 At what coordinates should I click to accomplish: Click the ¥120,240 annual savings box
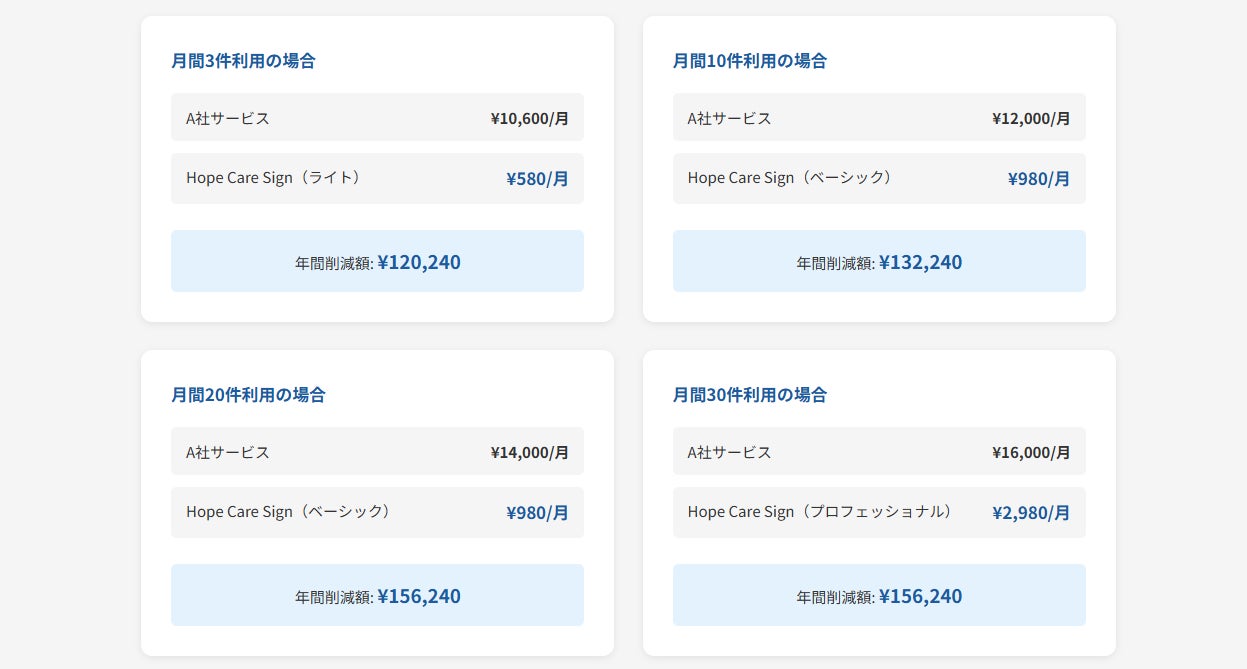pos(377,262)
